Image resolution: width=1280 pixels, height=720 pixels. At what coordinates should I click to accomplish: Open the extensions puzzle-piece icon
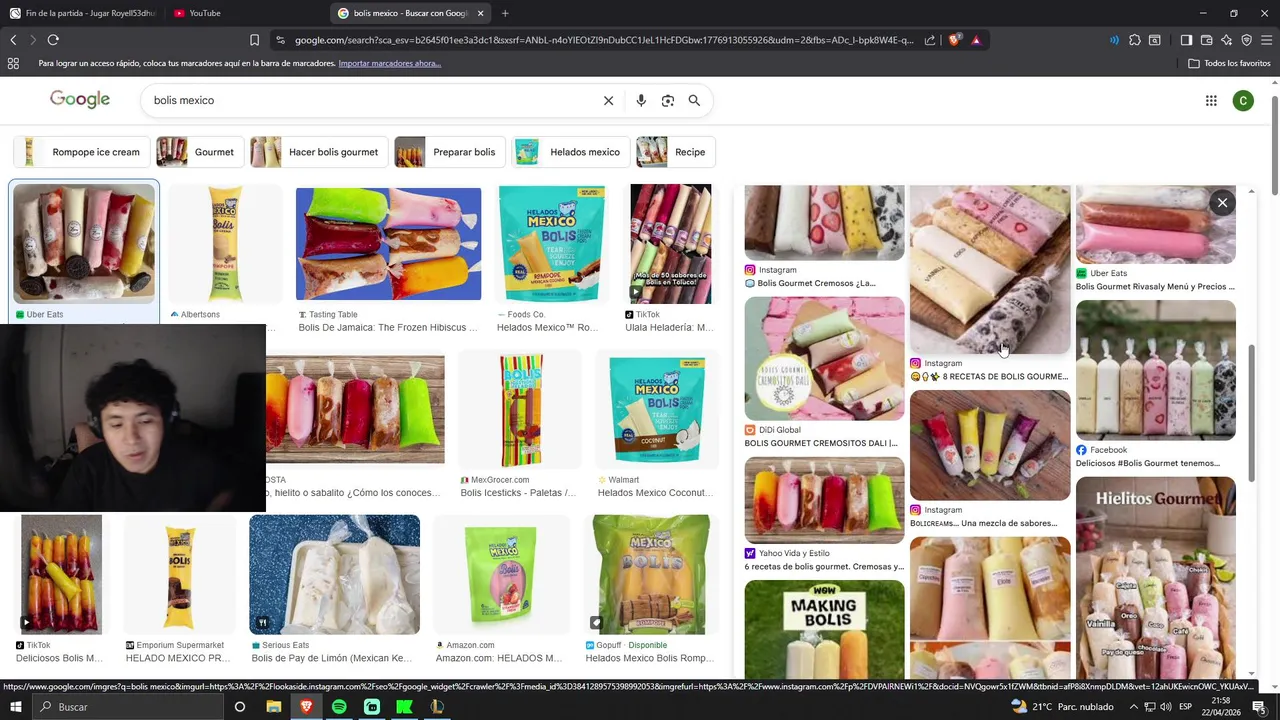[1134, 40]
